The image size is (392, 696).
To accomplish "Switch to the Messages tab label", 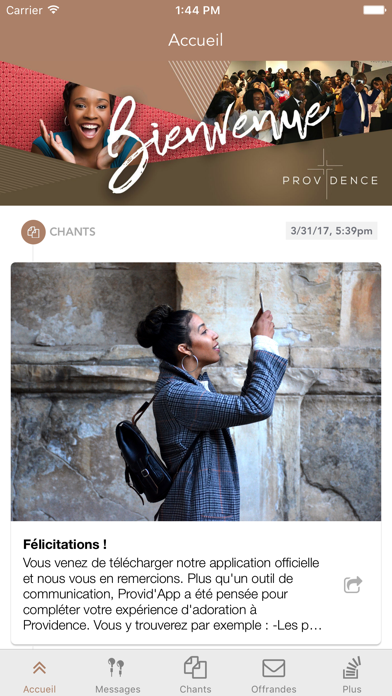I will (118, 689).
